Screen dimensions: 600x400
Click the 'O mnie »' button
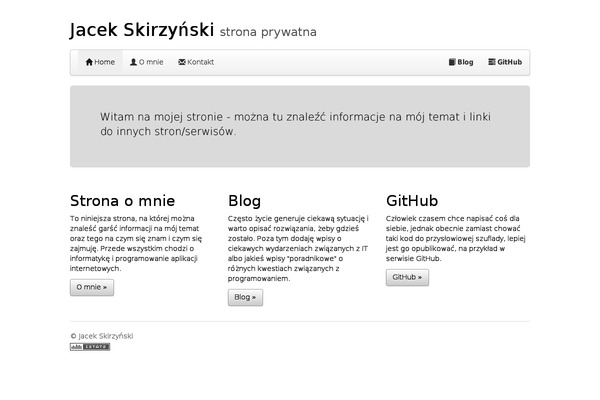(92, 287)
